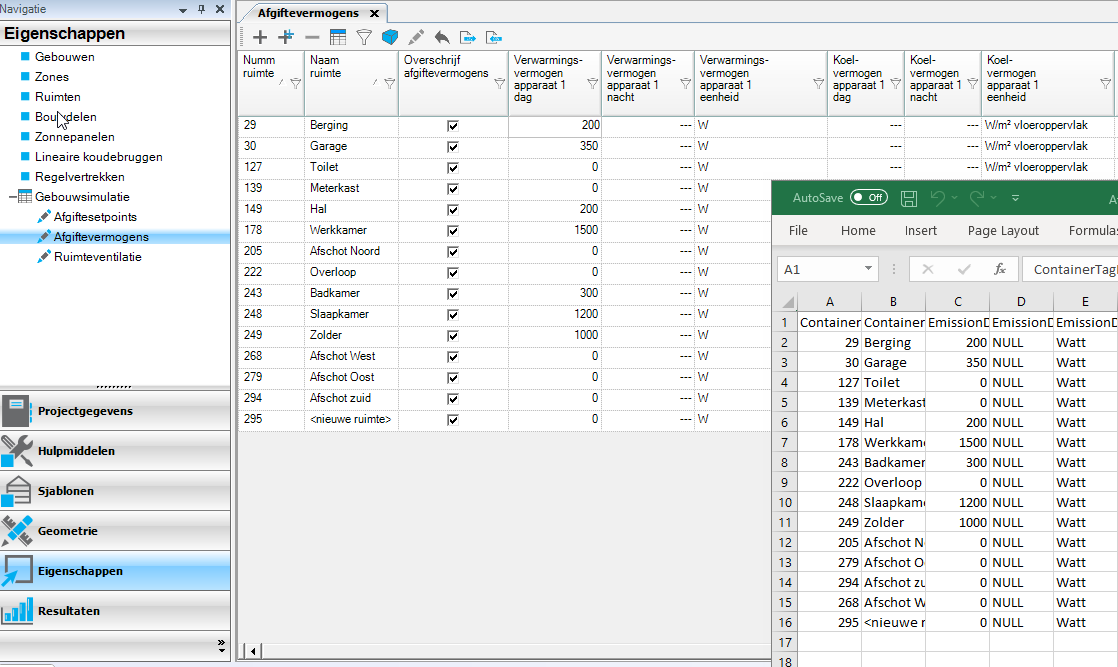The width and height of the screenshot is (1118, 667).
Task: Toggle the Excel AutoSave switch
Action: (x=868, y=198)
